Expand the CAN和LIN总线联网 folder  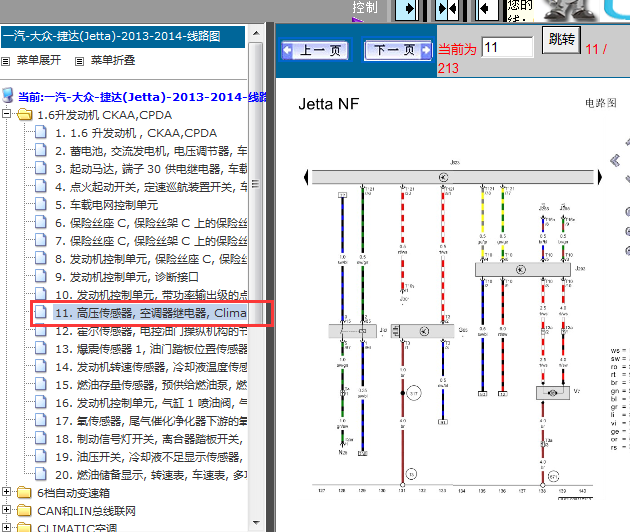tap(6, 509)
